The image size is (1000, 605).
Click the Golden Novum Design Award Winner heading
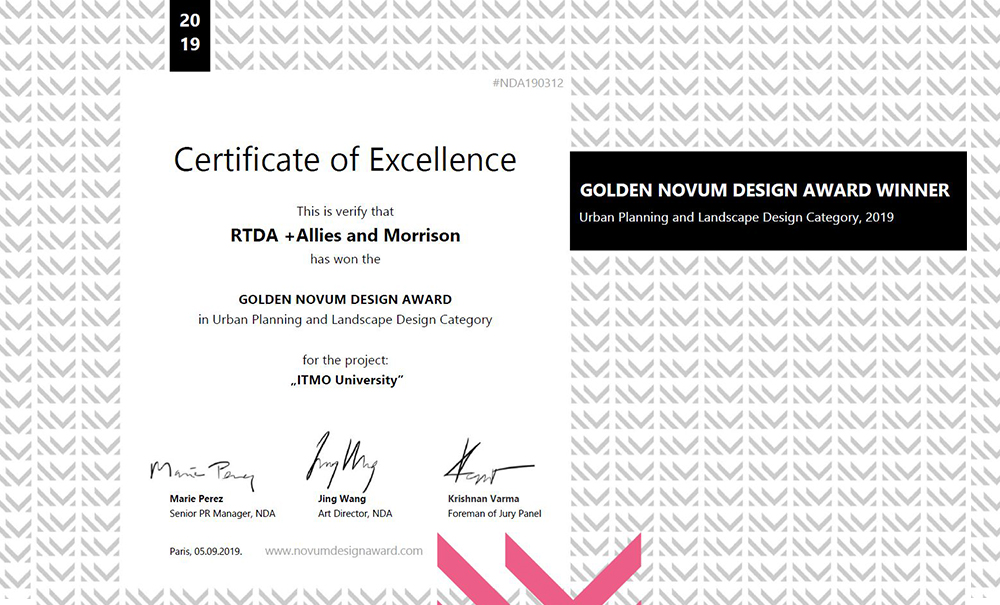pyautogui.click(x=764, y=190)
